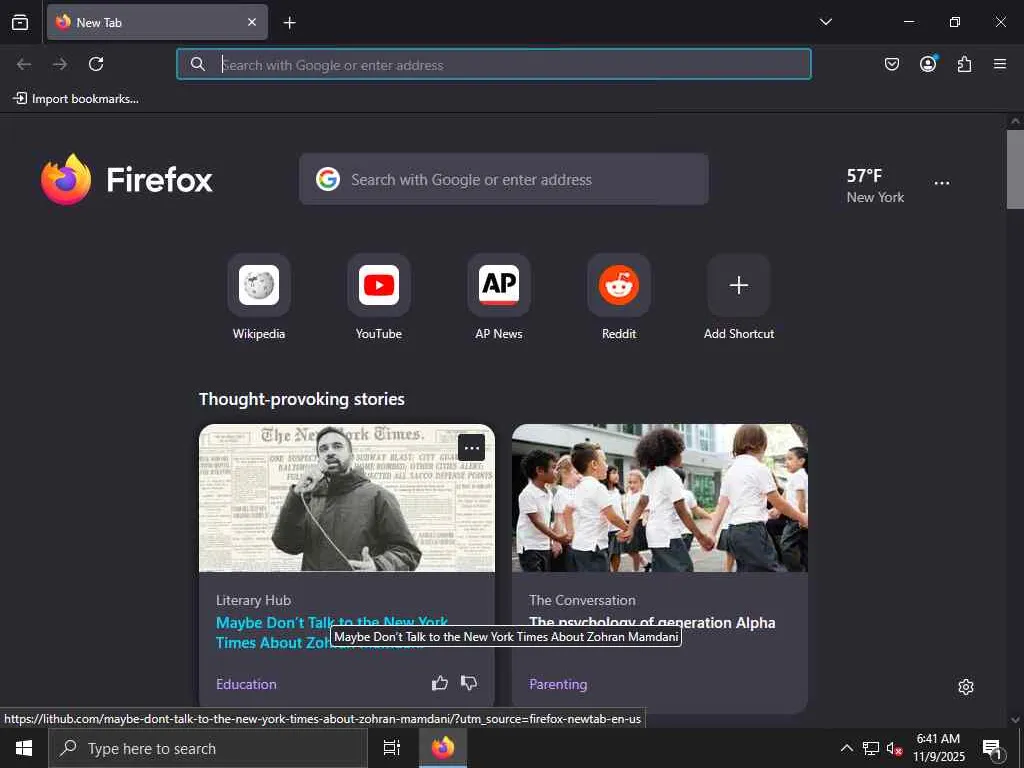Open a new tab with plus button
Viewport: 1024px width, 768px height.
(289, 23)
